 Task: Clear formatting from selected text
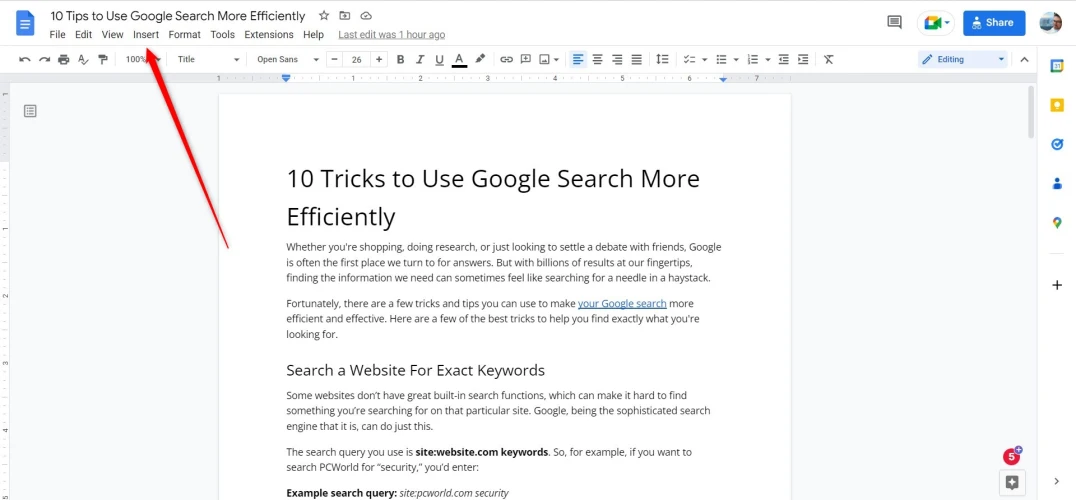828,60
